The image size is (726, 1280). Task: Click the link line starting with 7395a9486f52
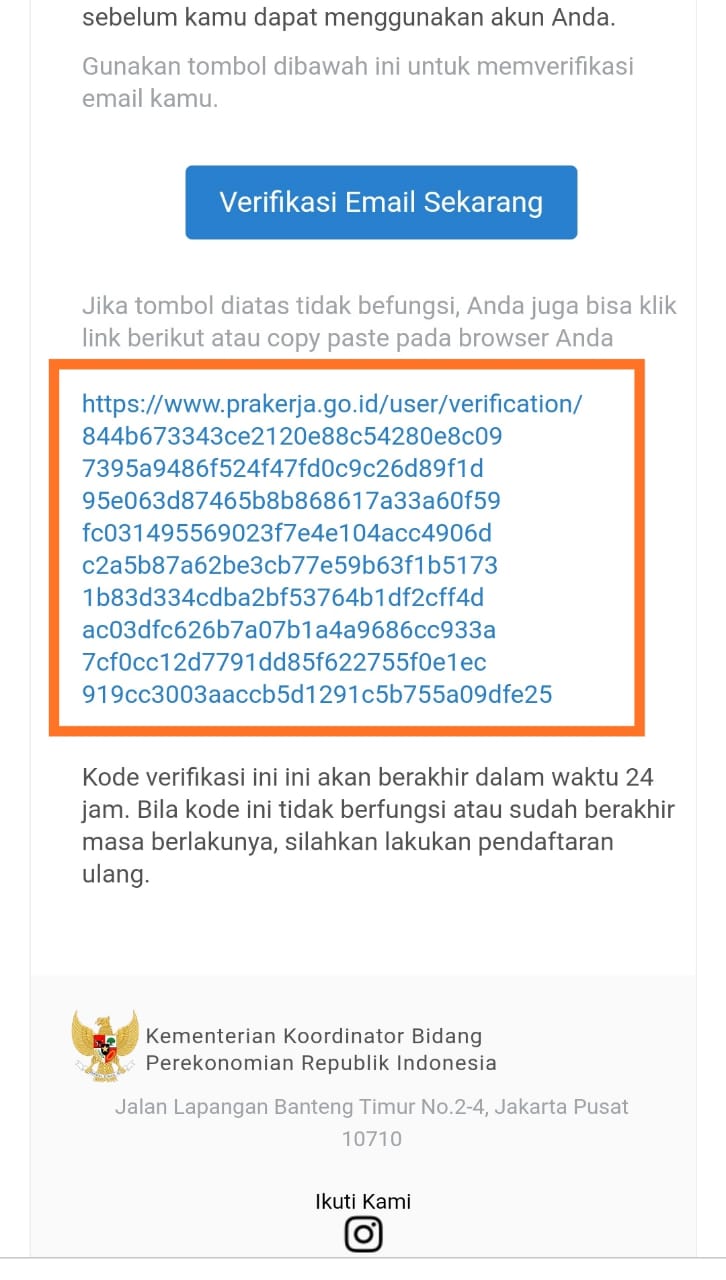(283, 469)
